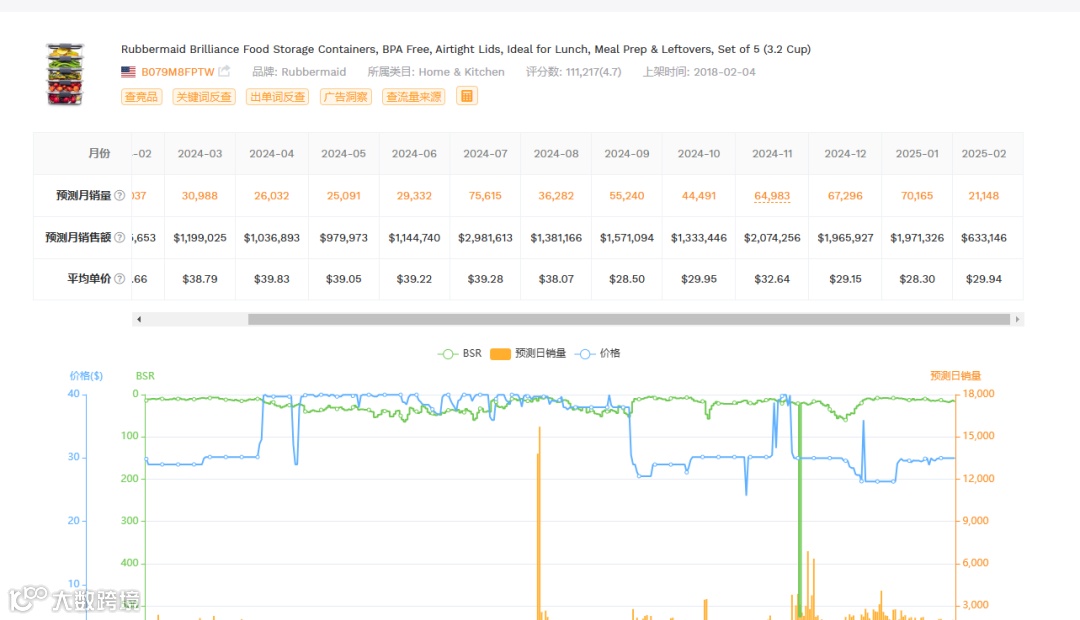The height and width of the screenshot is (620, 1080).
Task: Click the revenue value $1,199,025
Action: point(200,238)
